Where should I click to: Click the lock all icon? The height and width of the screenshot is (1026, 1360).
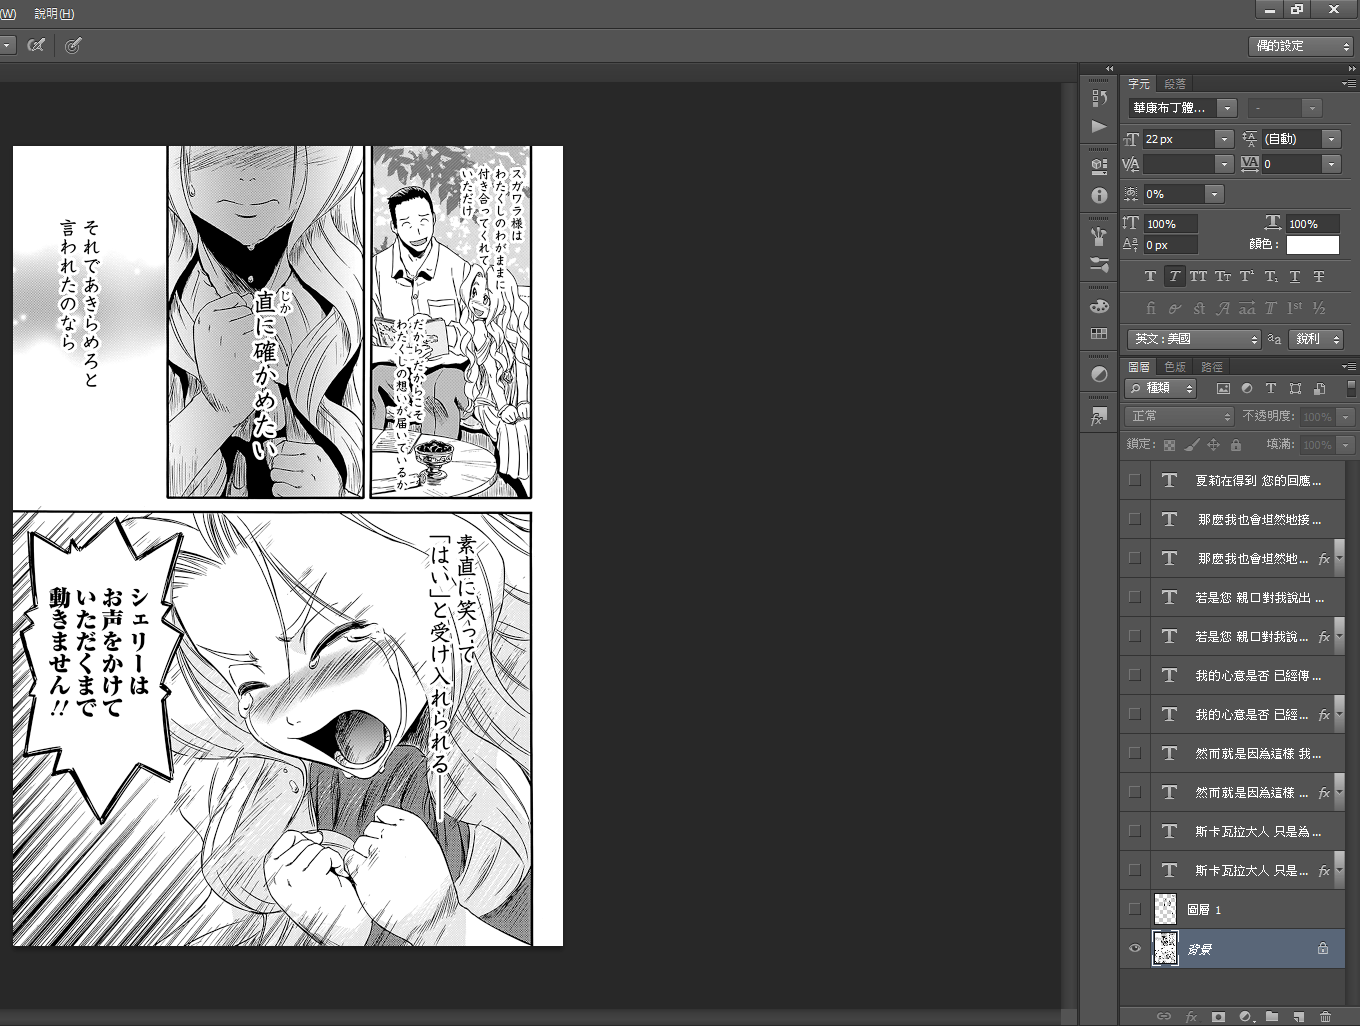coord(1235,445)
